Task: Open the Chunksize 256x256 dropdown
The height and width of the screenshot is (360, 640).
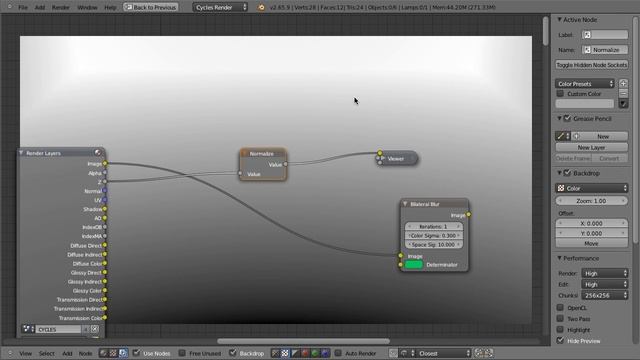Action: [x=604, y=295]
